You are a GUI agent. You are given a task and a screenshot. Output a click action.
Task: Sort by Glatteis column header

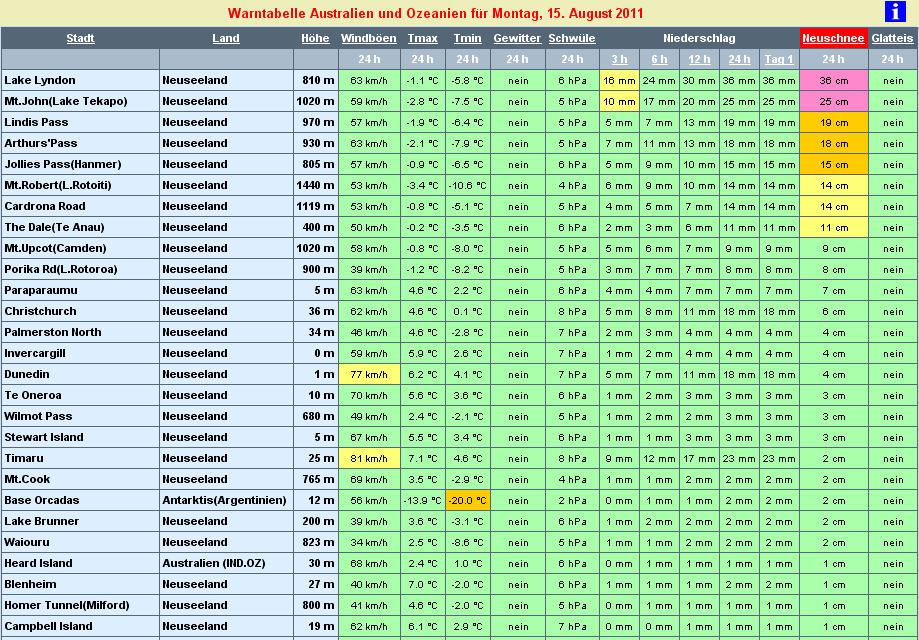[892, 38]
